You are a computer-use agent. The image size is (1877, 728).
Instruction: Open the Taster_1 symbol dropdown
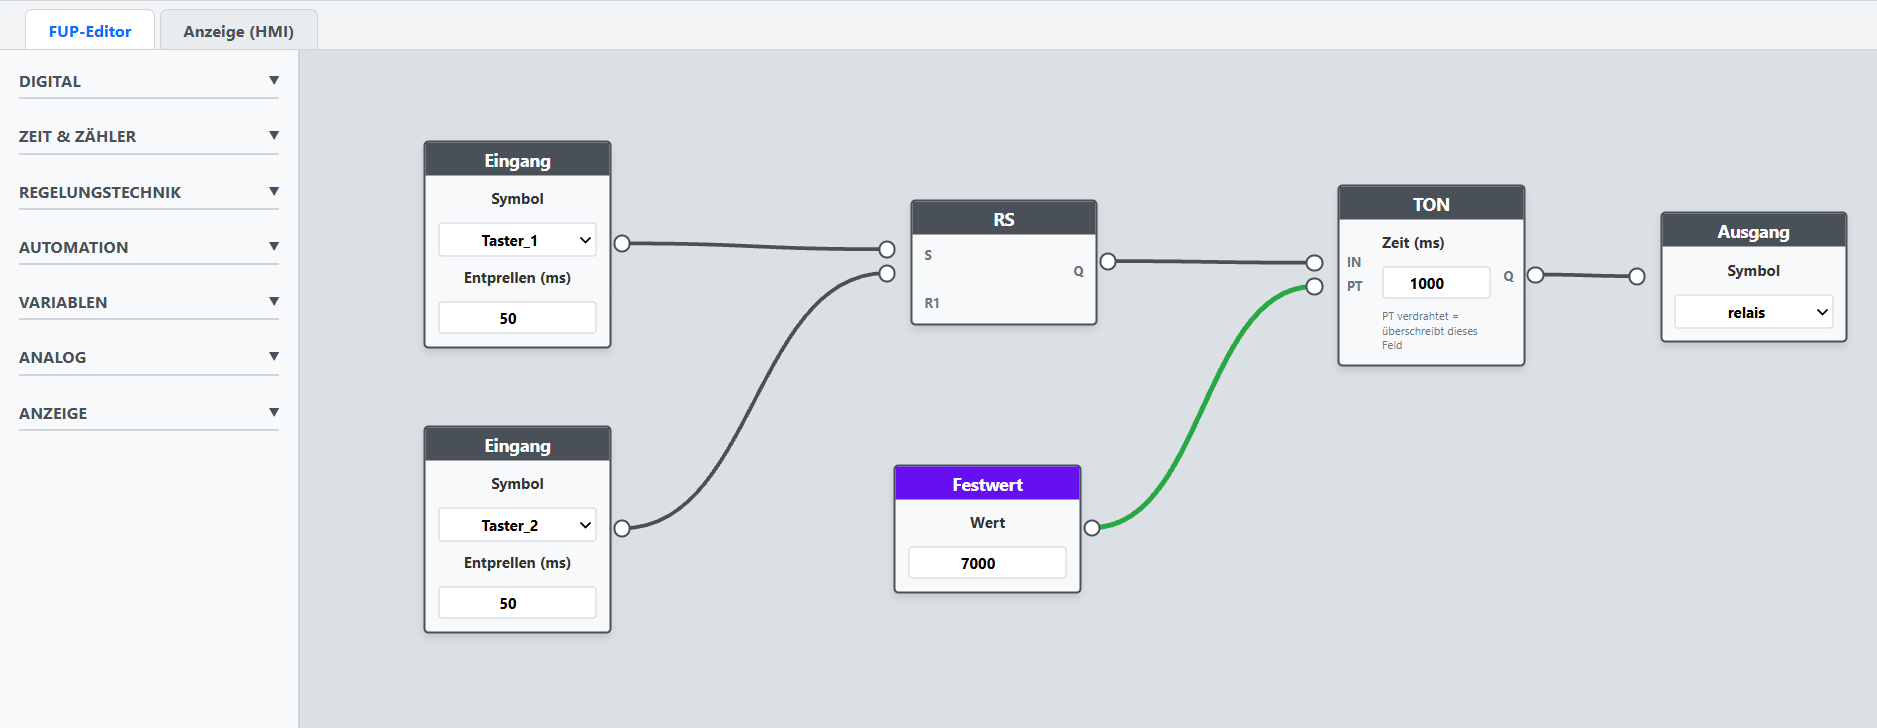click(517, 240)
